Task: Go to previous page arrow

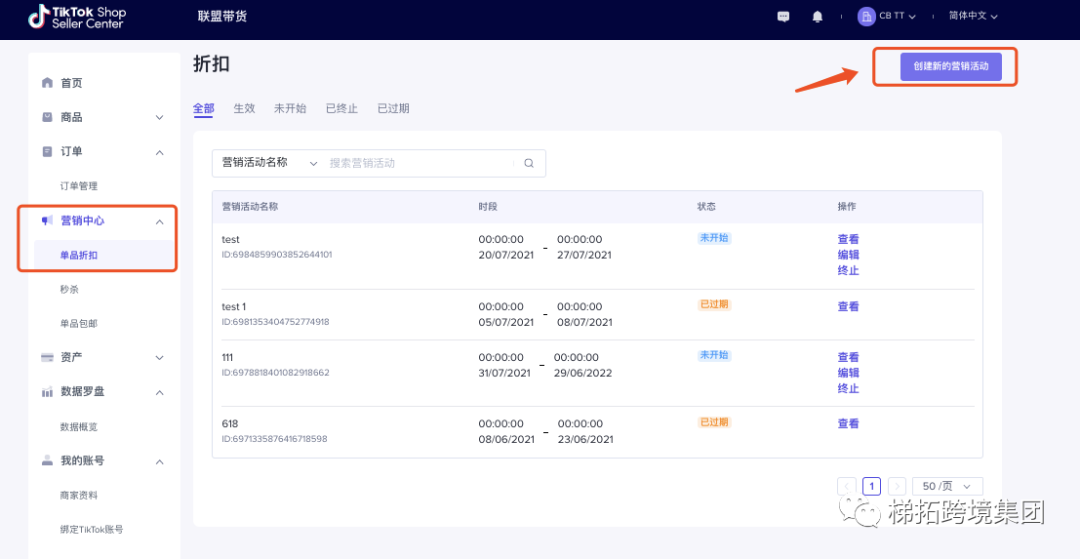Action: click(847, 486)
